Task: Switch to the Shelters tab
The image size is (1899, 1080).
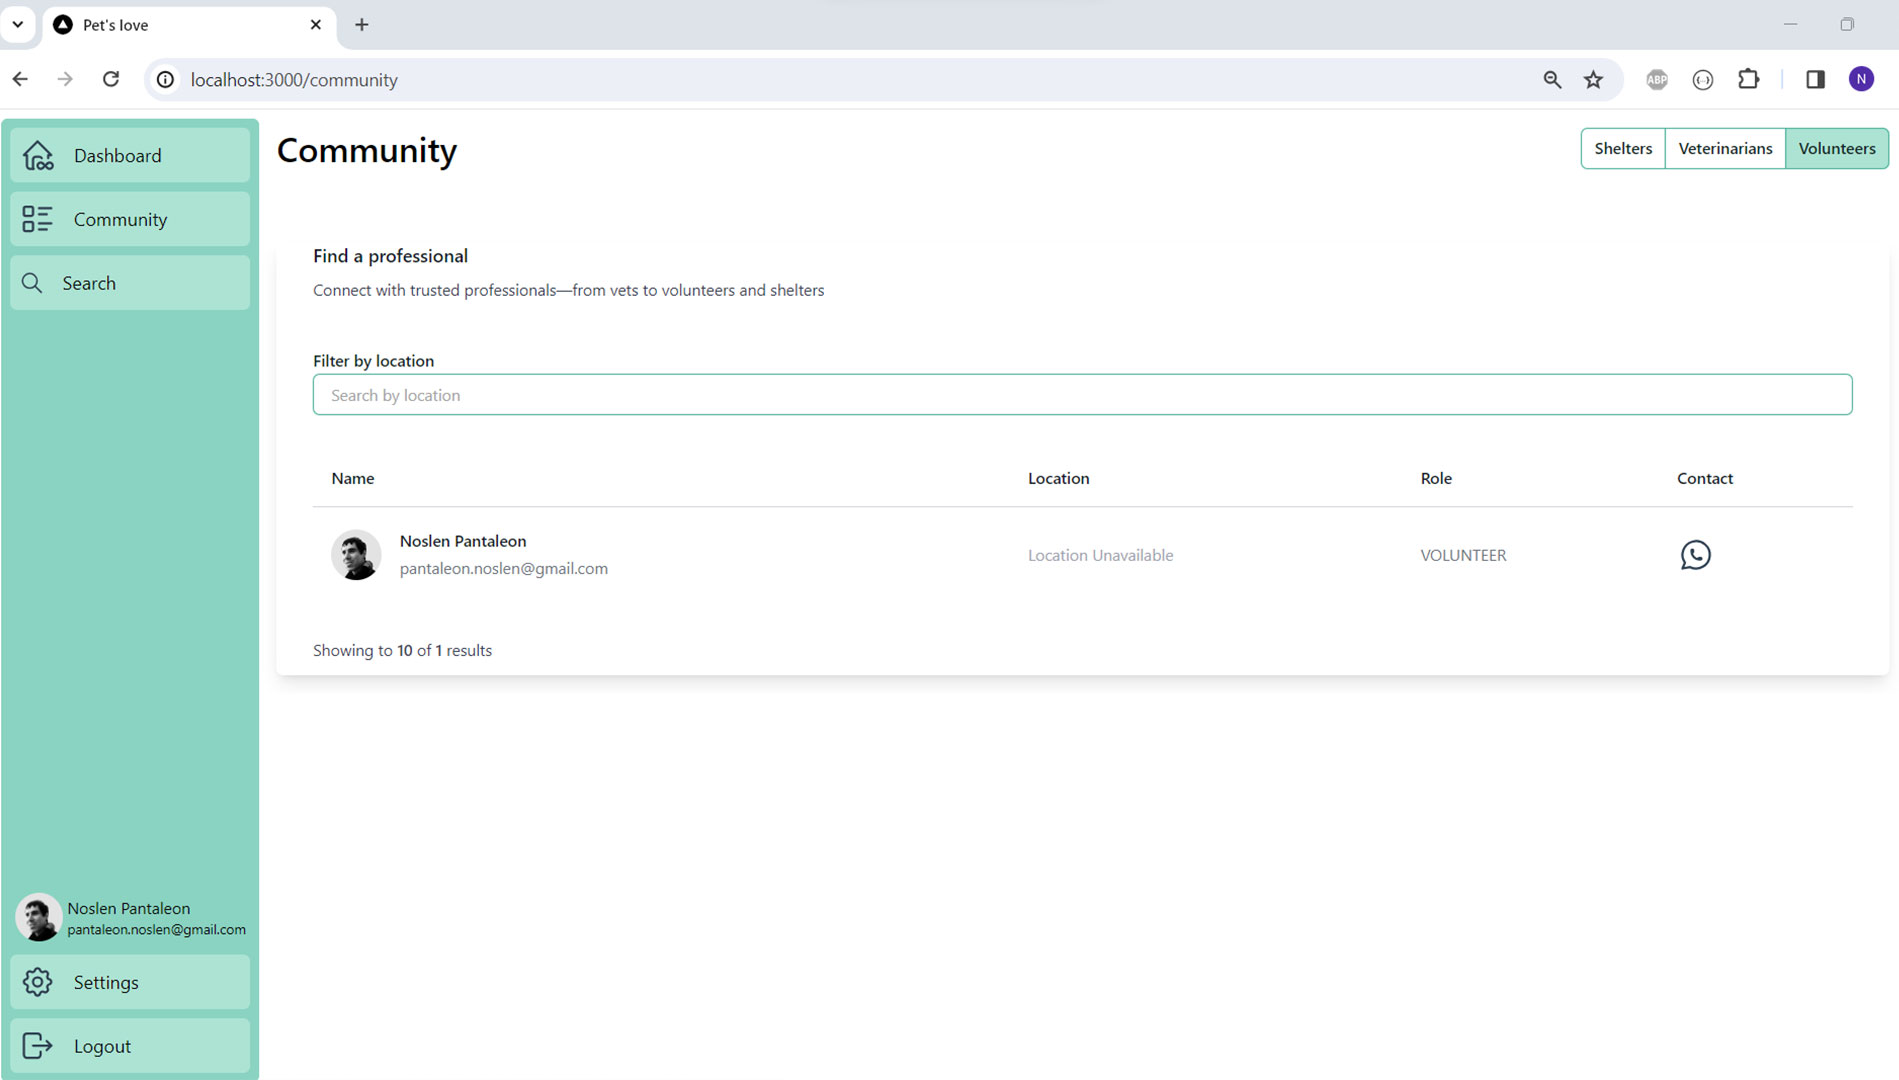Action: click(x=1622, y=149)
